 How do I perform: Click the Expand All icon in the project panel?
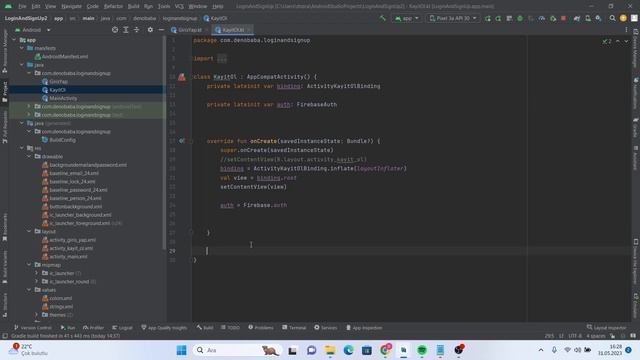click(126, 30)
